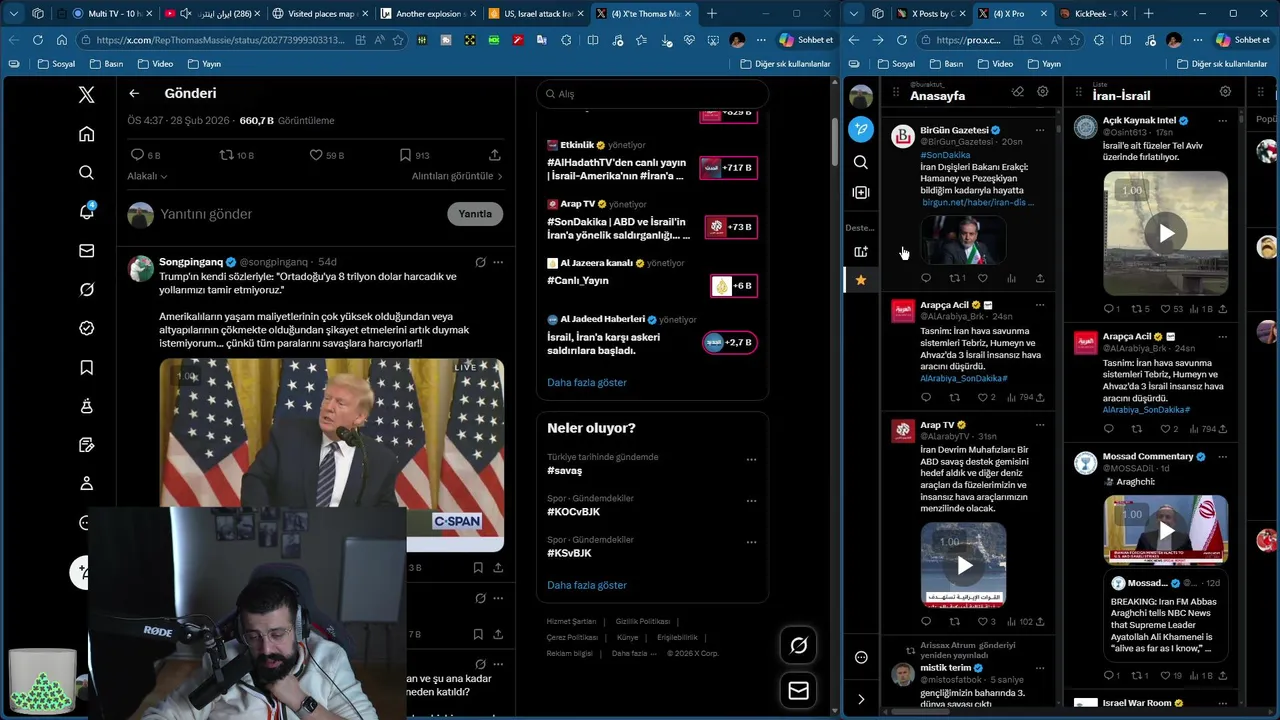The height and width of the screenshot is (720, 1280).
Task: Open the Video bookmarks folder in left browser
Action: [155, 64]
